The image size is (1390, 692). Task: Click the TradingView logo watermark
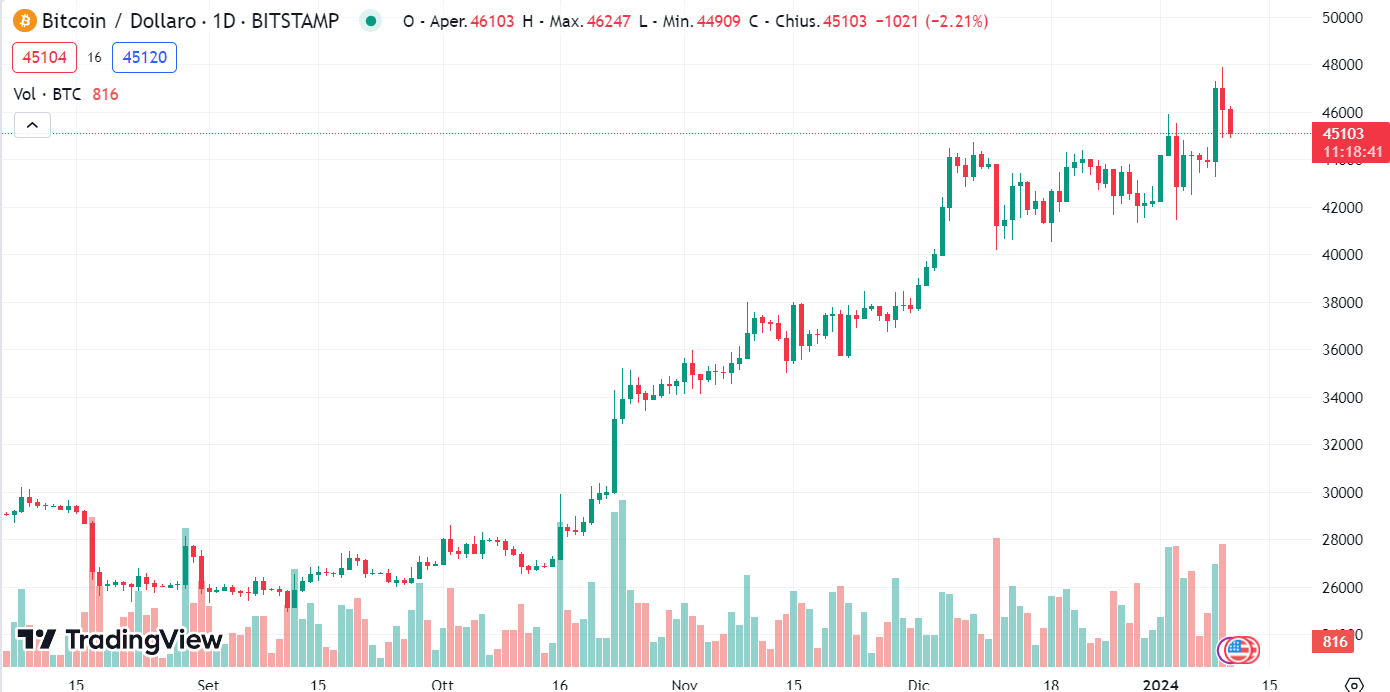[120, 640]
